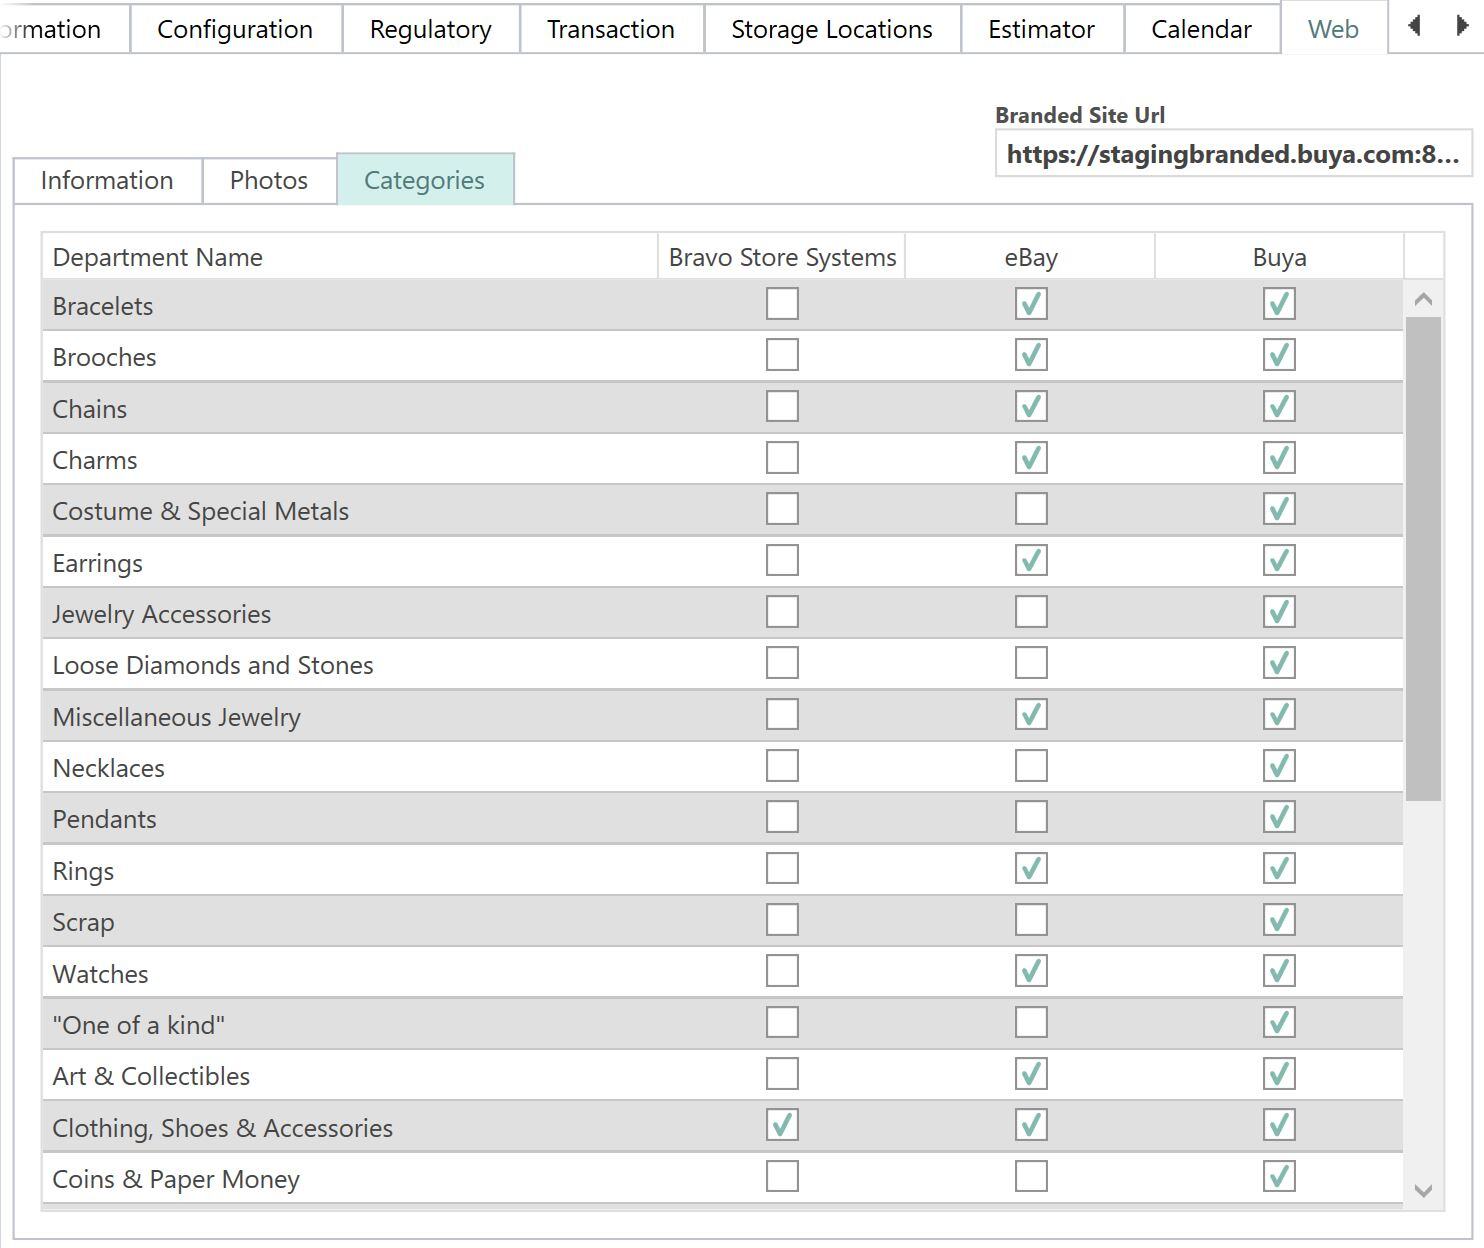Enable eBay for Jewelry Accessories

(1031, 612)
